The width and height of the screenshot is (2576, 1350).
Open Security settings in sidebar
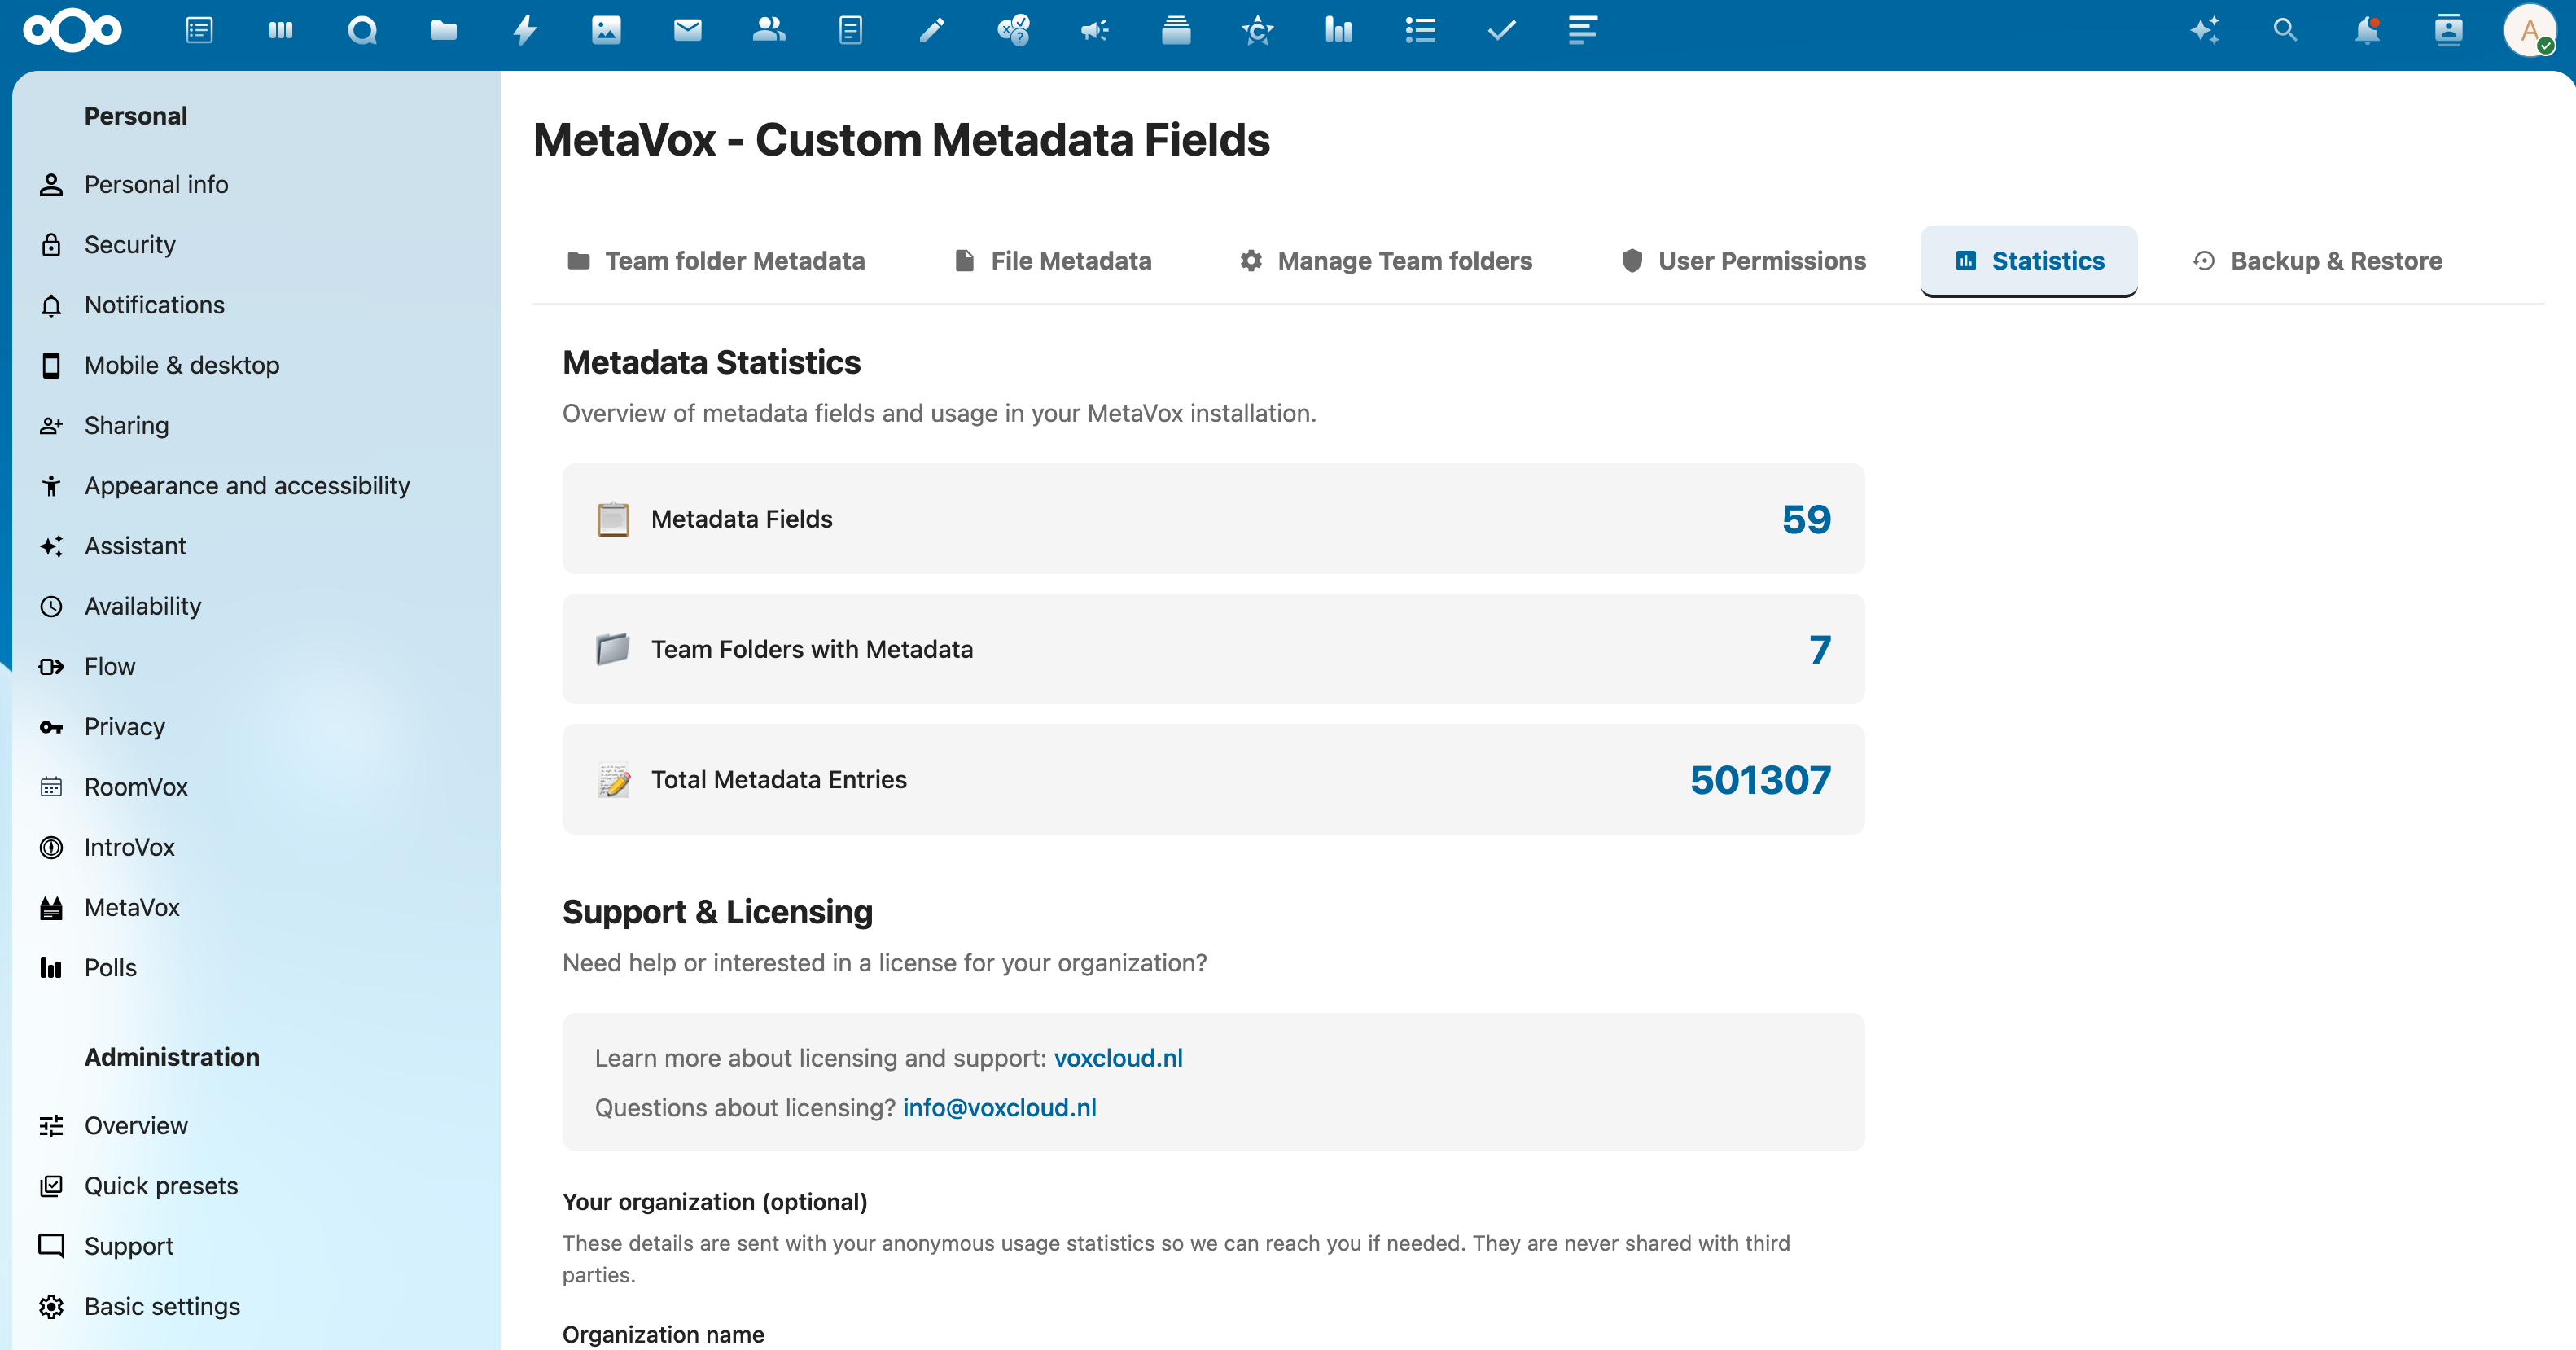tap(256, 245)
